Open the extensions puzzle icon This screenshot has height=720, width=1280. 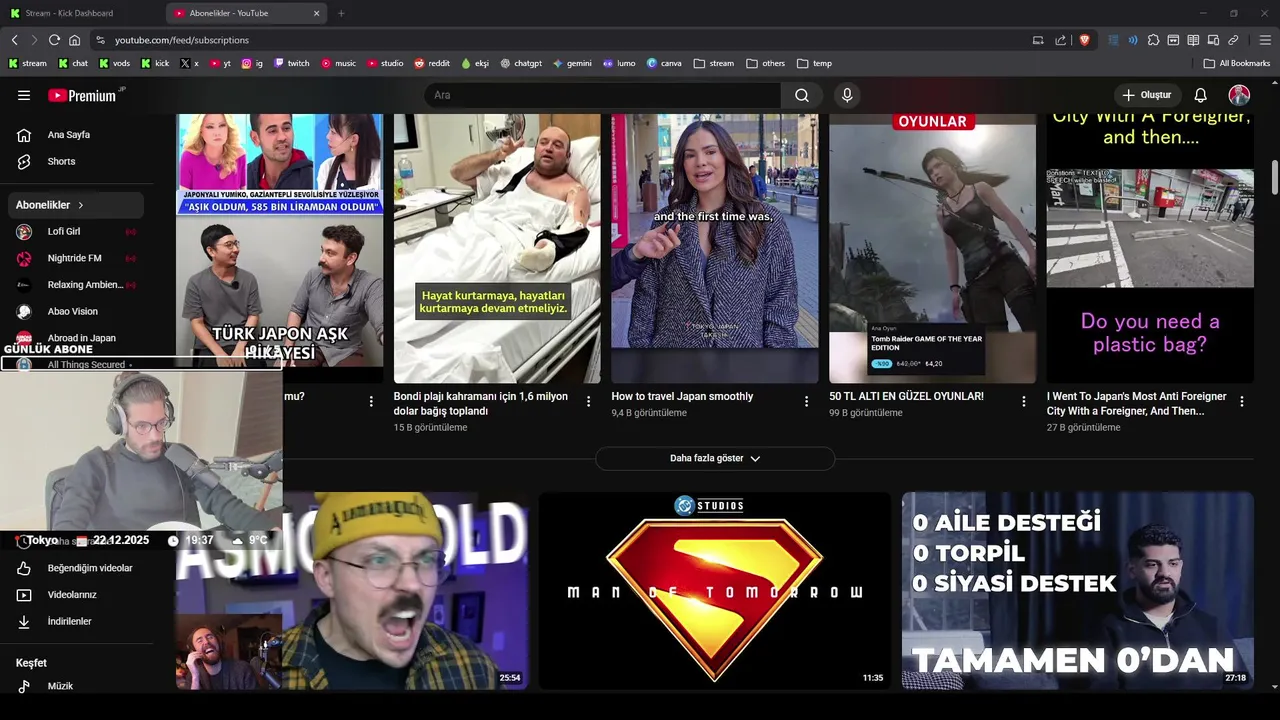pyautogui.click(x=1153, y=40)
